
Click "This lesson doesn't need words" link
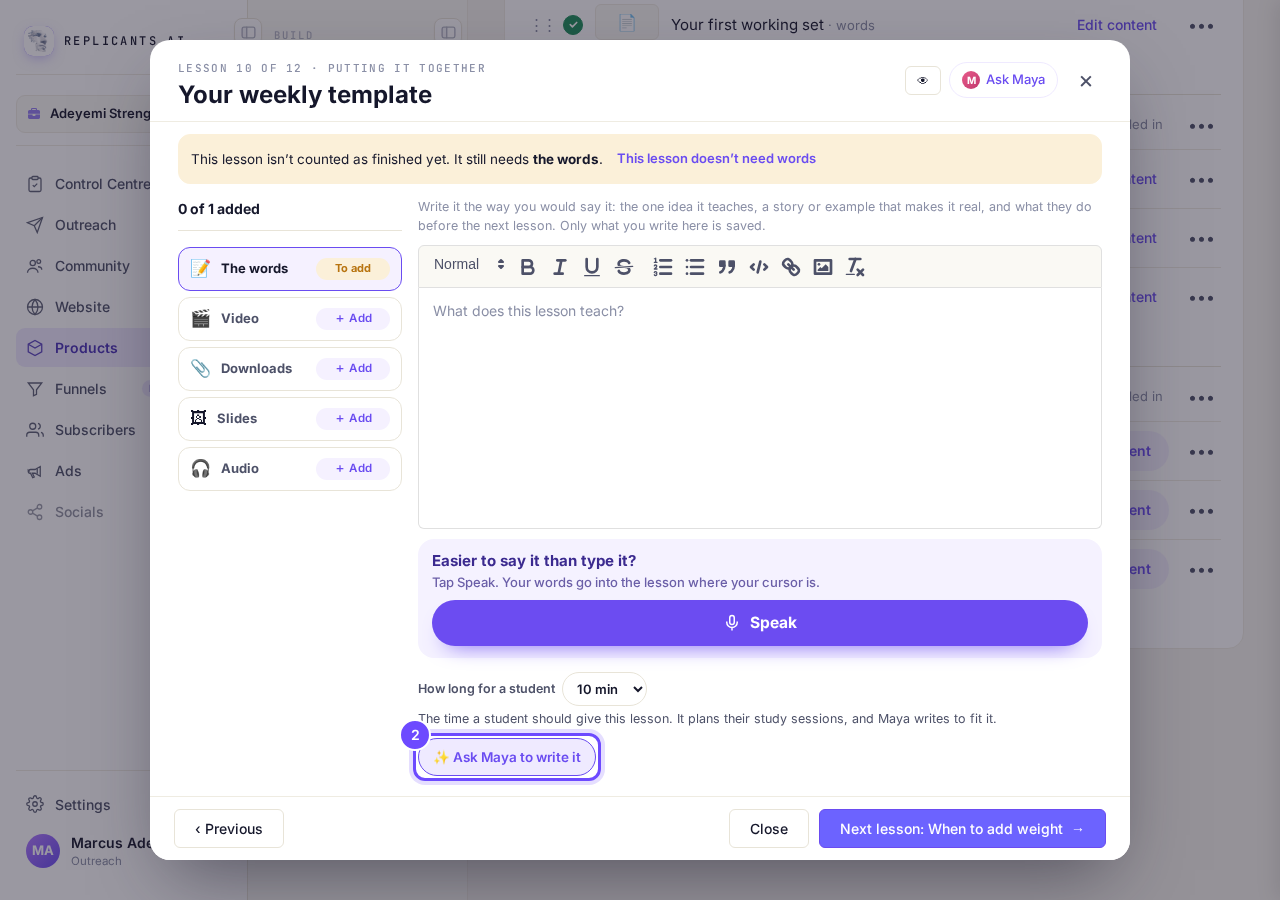point(716,158)
